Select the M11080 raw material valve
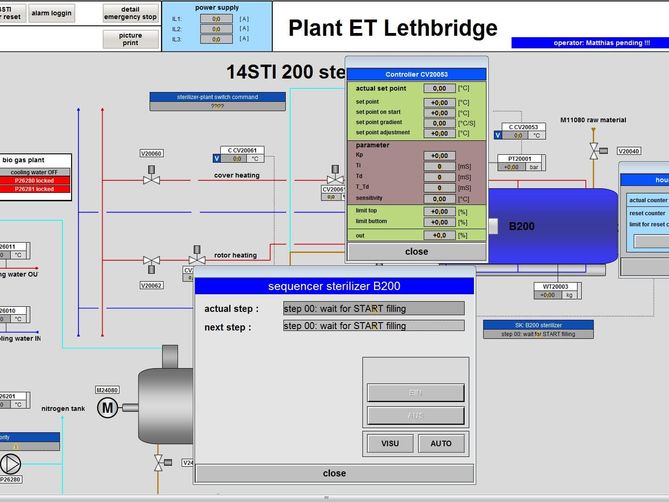 tap(594, 150)
